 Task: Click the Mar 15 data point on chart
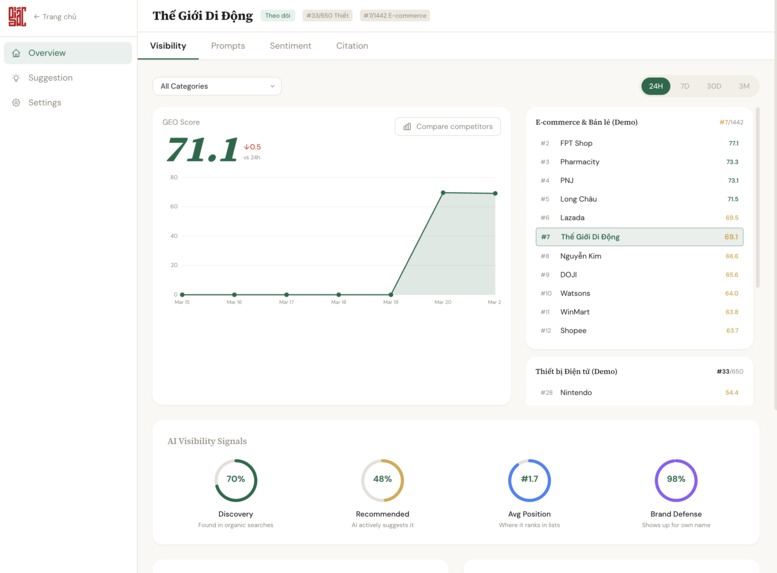point(182,294)
